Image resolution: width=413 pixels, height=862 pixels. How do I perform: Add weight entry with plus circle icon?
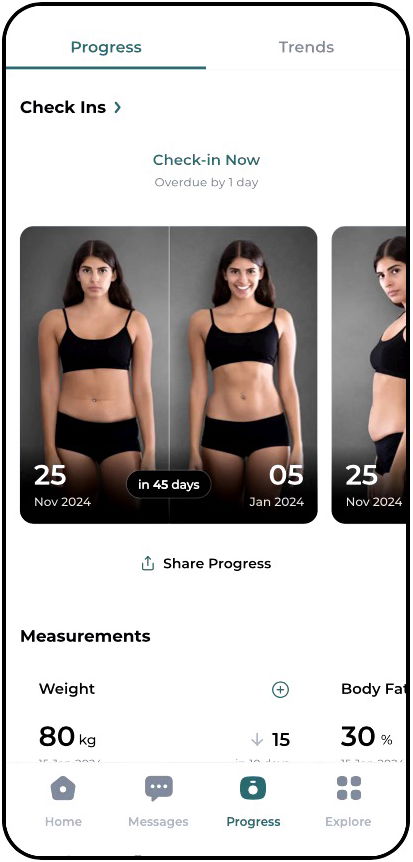[280, 689]
